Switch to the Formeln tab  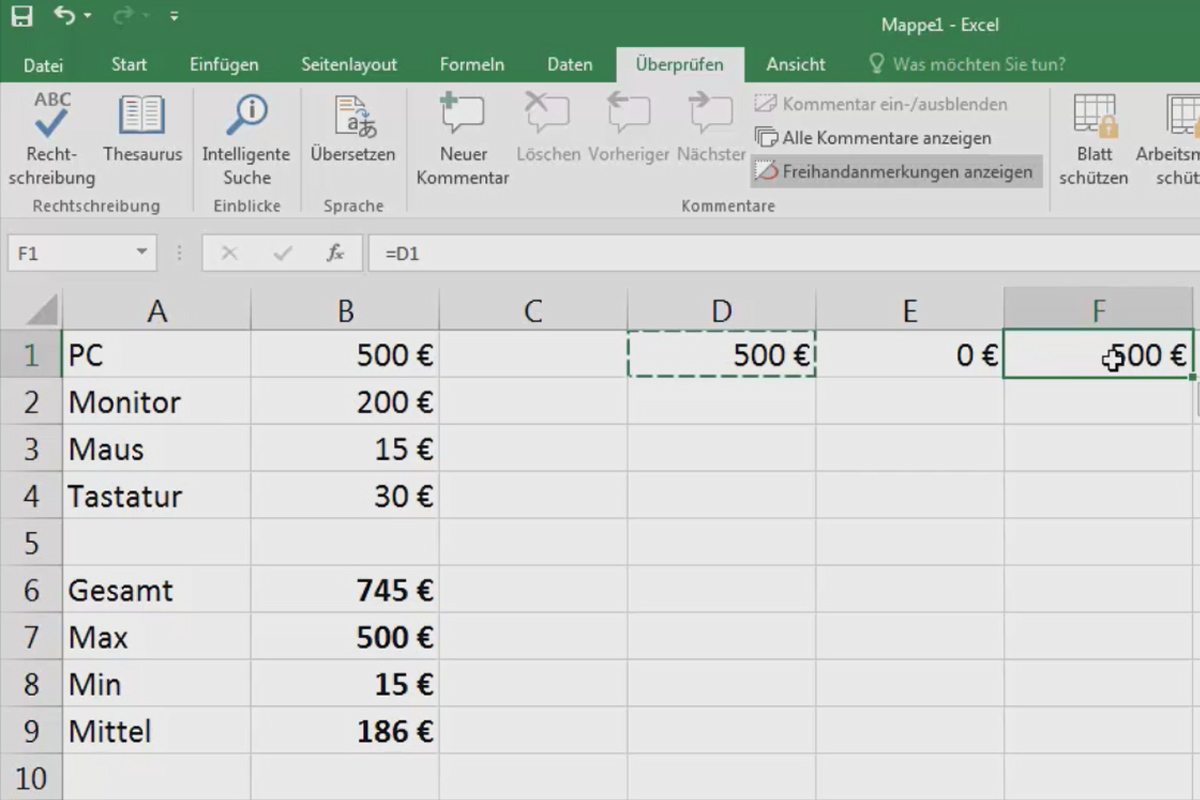(x=471, y=65)
